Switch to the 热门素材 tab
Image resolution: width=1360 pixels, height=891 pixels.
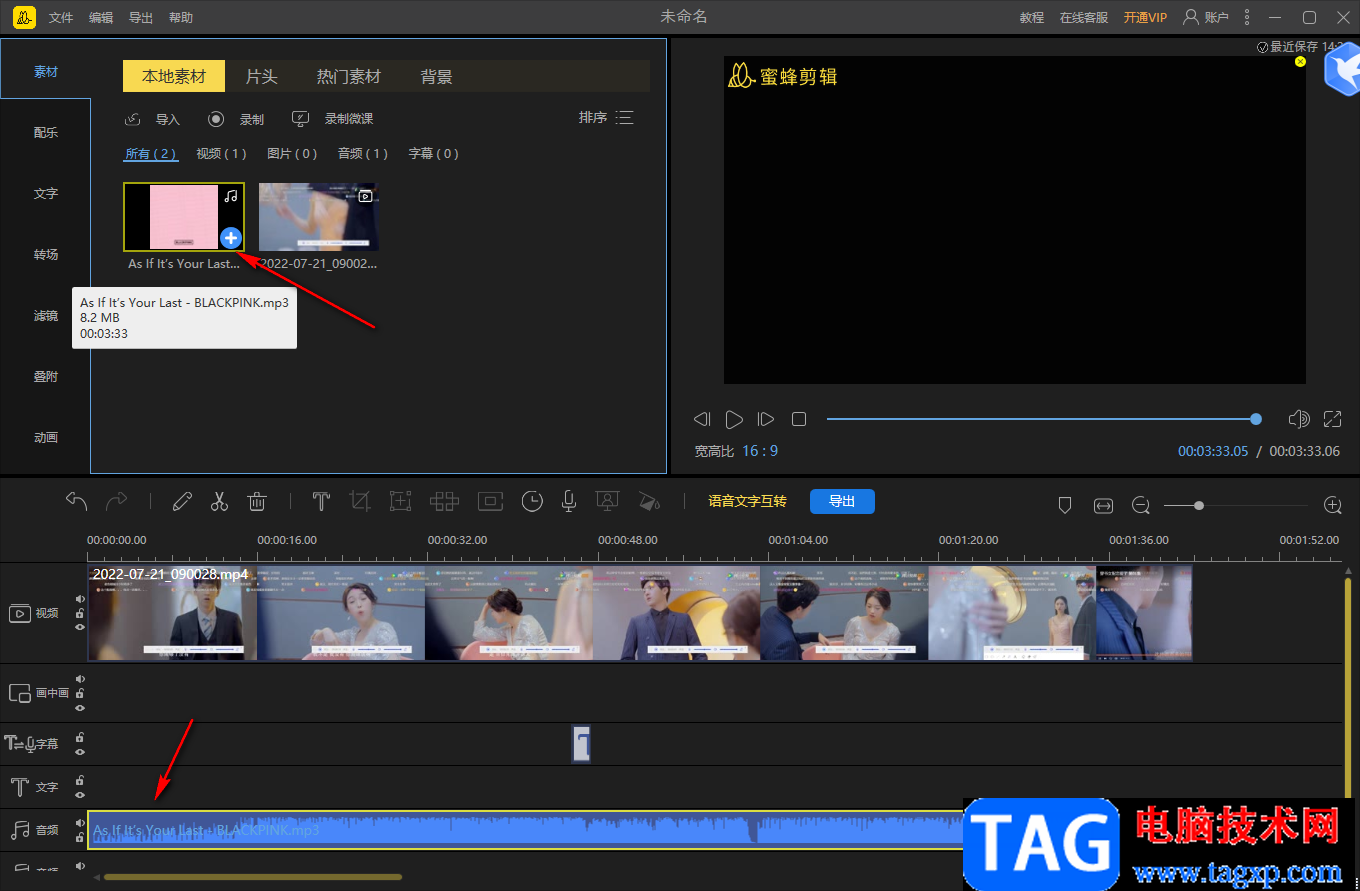(349, 76)
